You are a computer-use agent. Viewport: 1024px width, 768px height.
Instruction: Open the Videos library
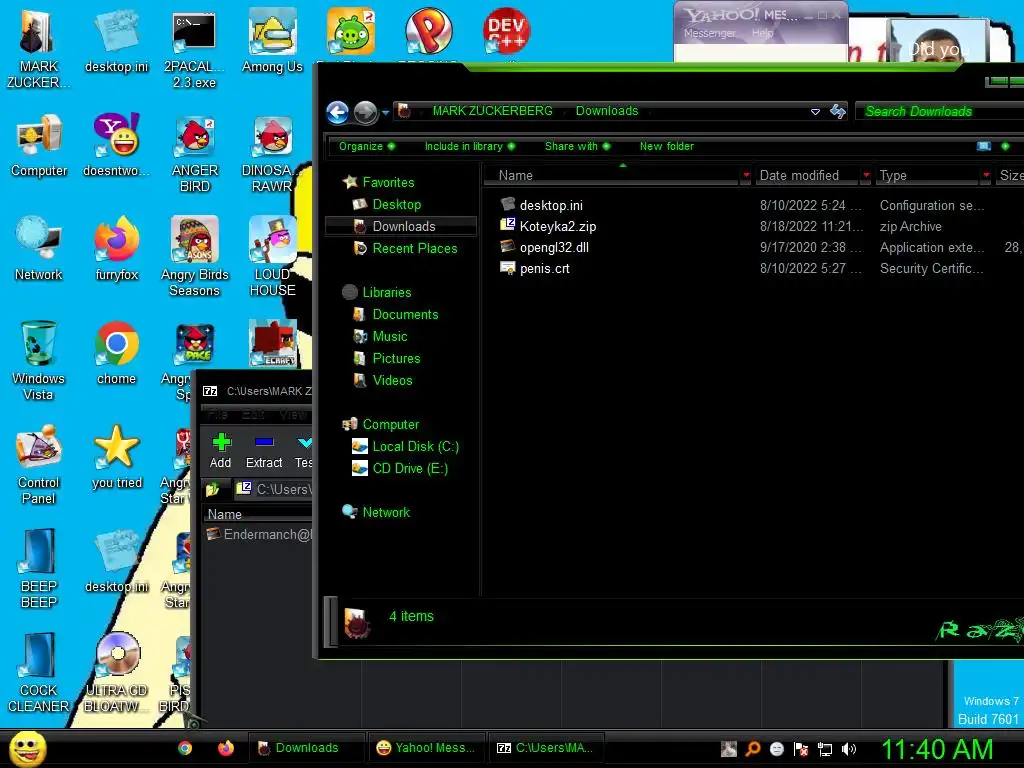pyautogui.click(x=392, y=380)
